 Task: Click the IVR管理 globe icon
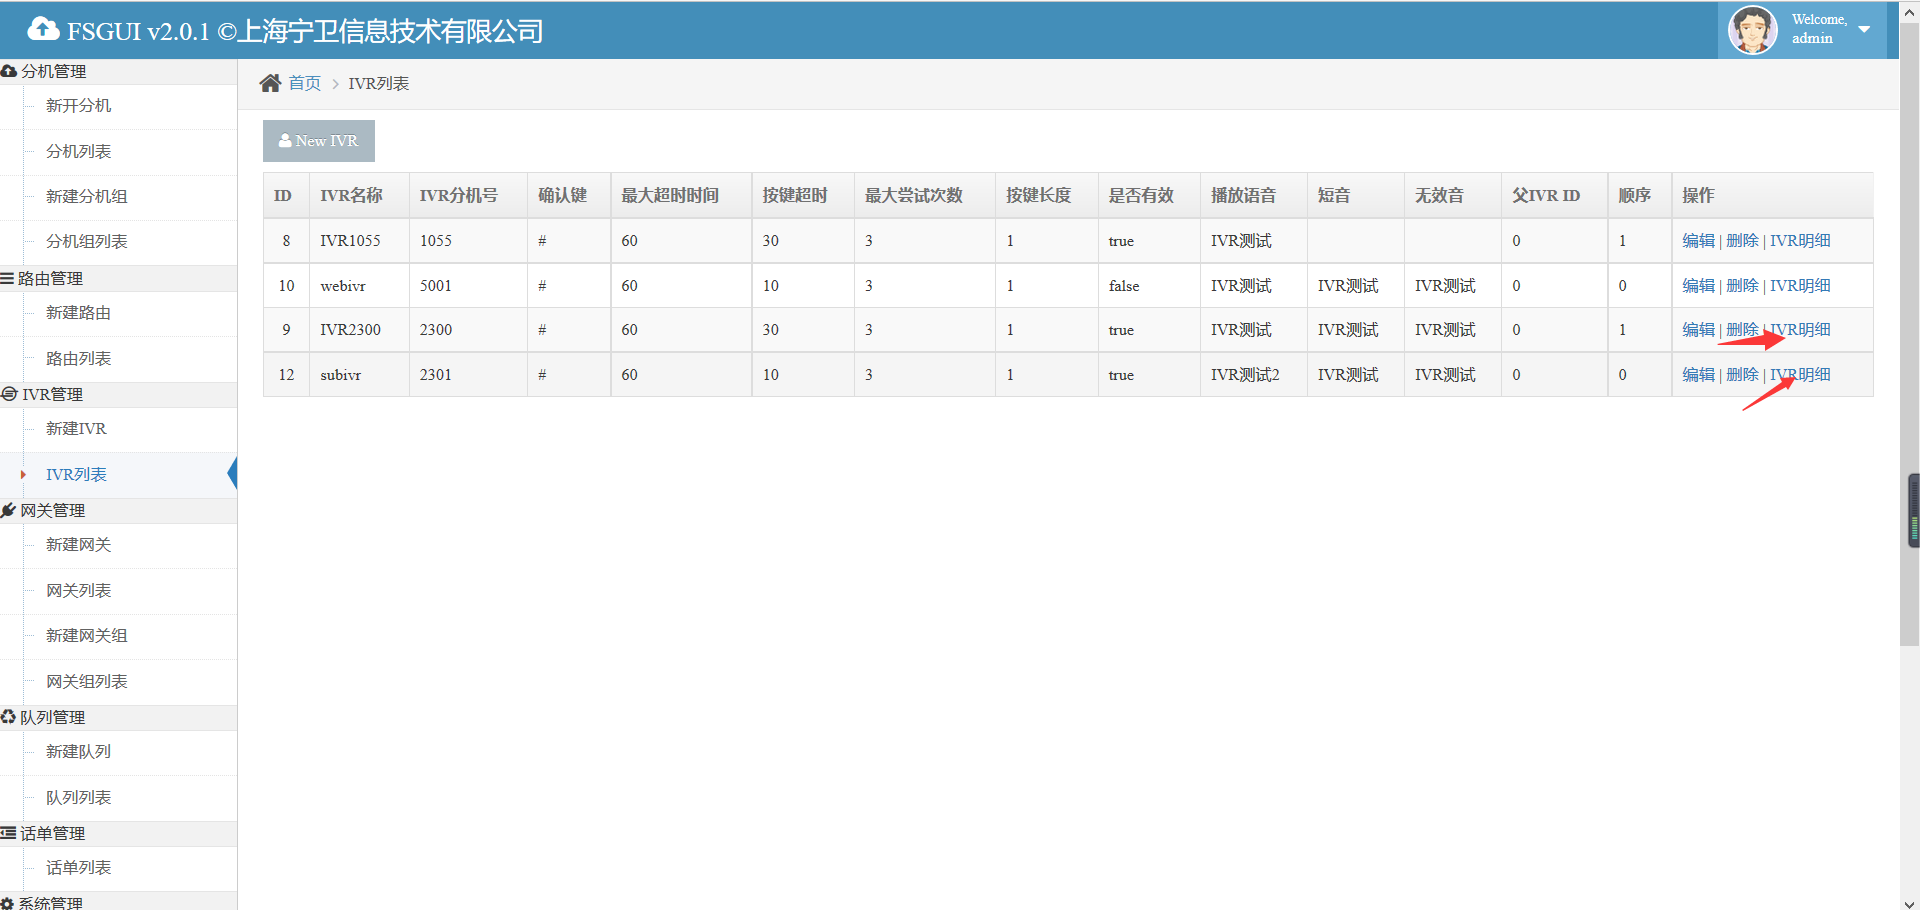pos(10,394)
